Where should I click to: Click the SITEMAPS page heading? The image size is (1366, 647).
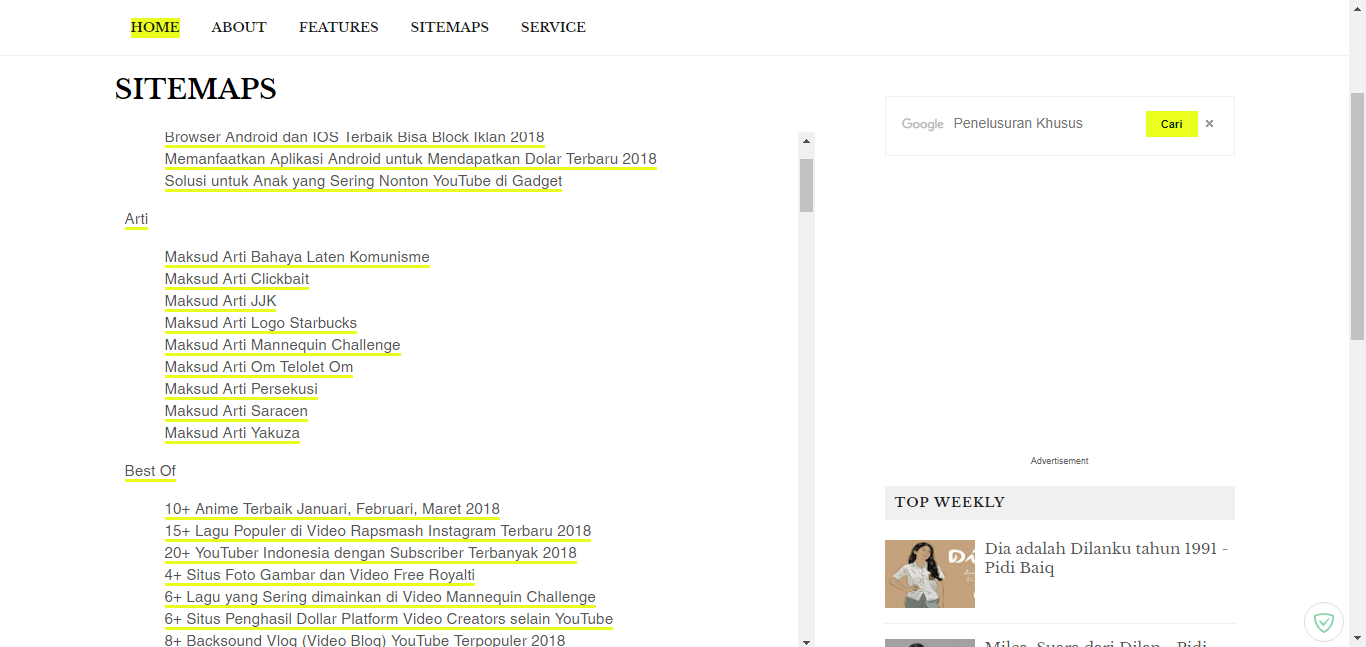pyautogui.click(x=196, y=89)
